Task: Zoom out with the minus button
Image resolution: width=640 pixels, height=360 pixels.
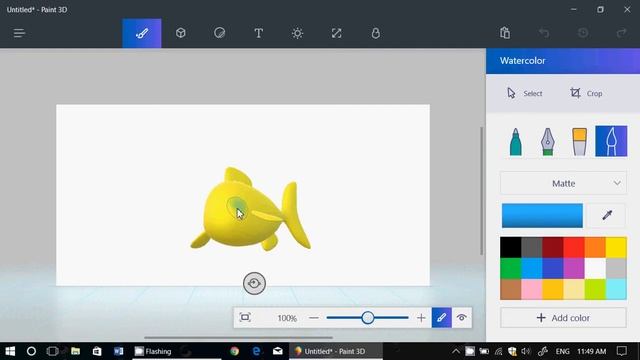Action: 313,318
